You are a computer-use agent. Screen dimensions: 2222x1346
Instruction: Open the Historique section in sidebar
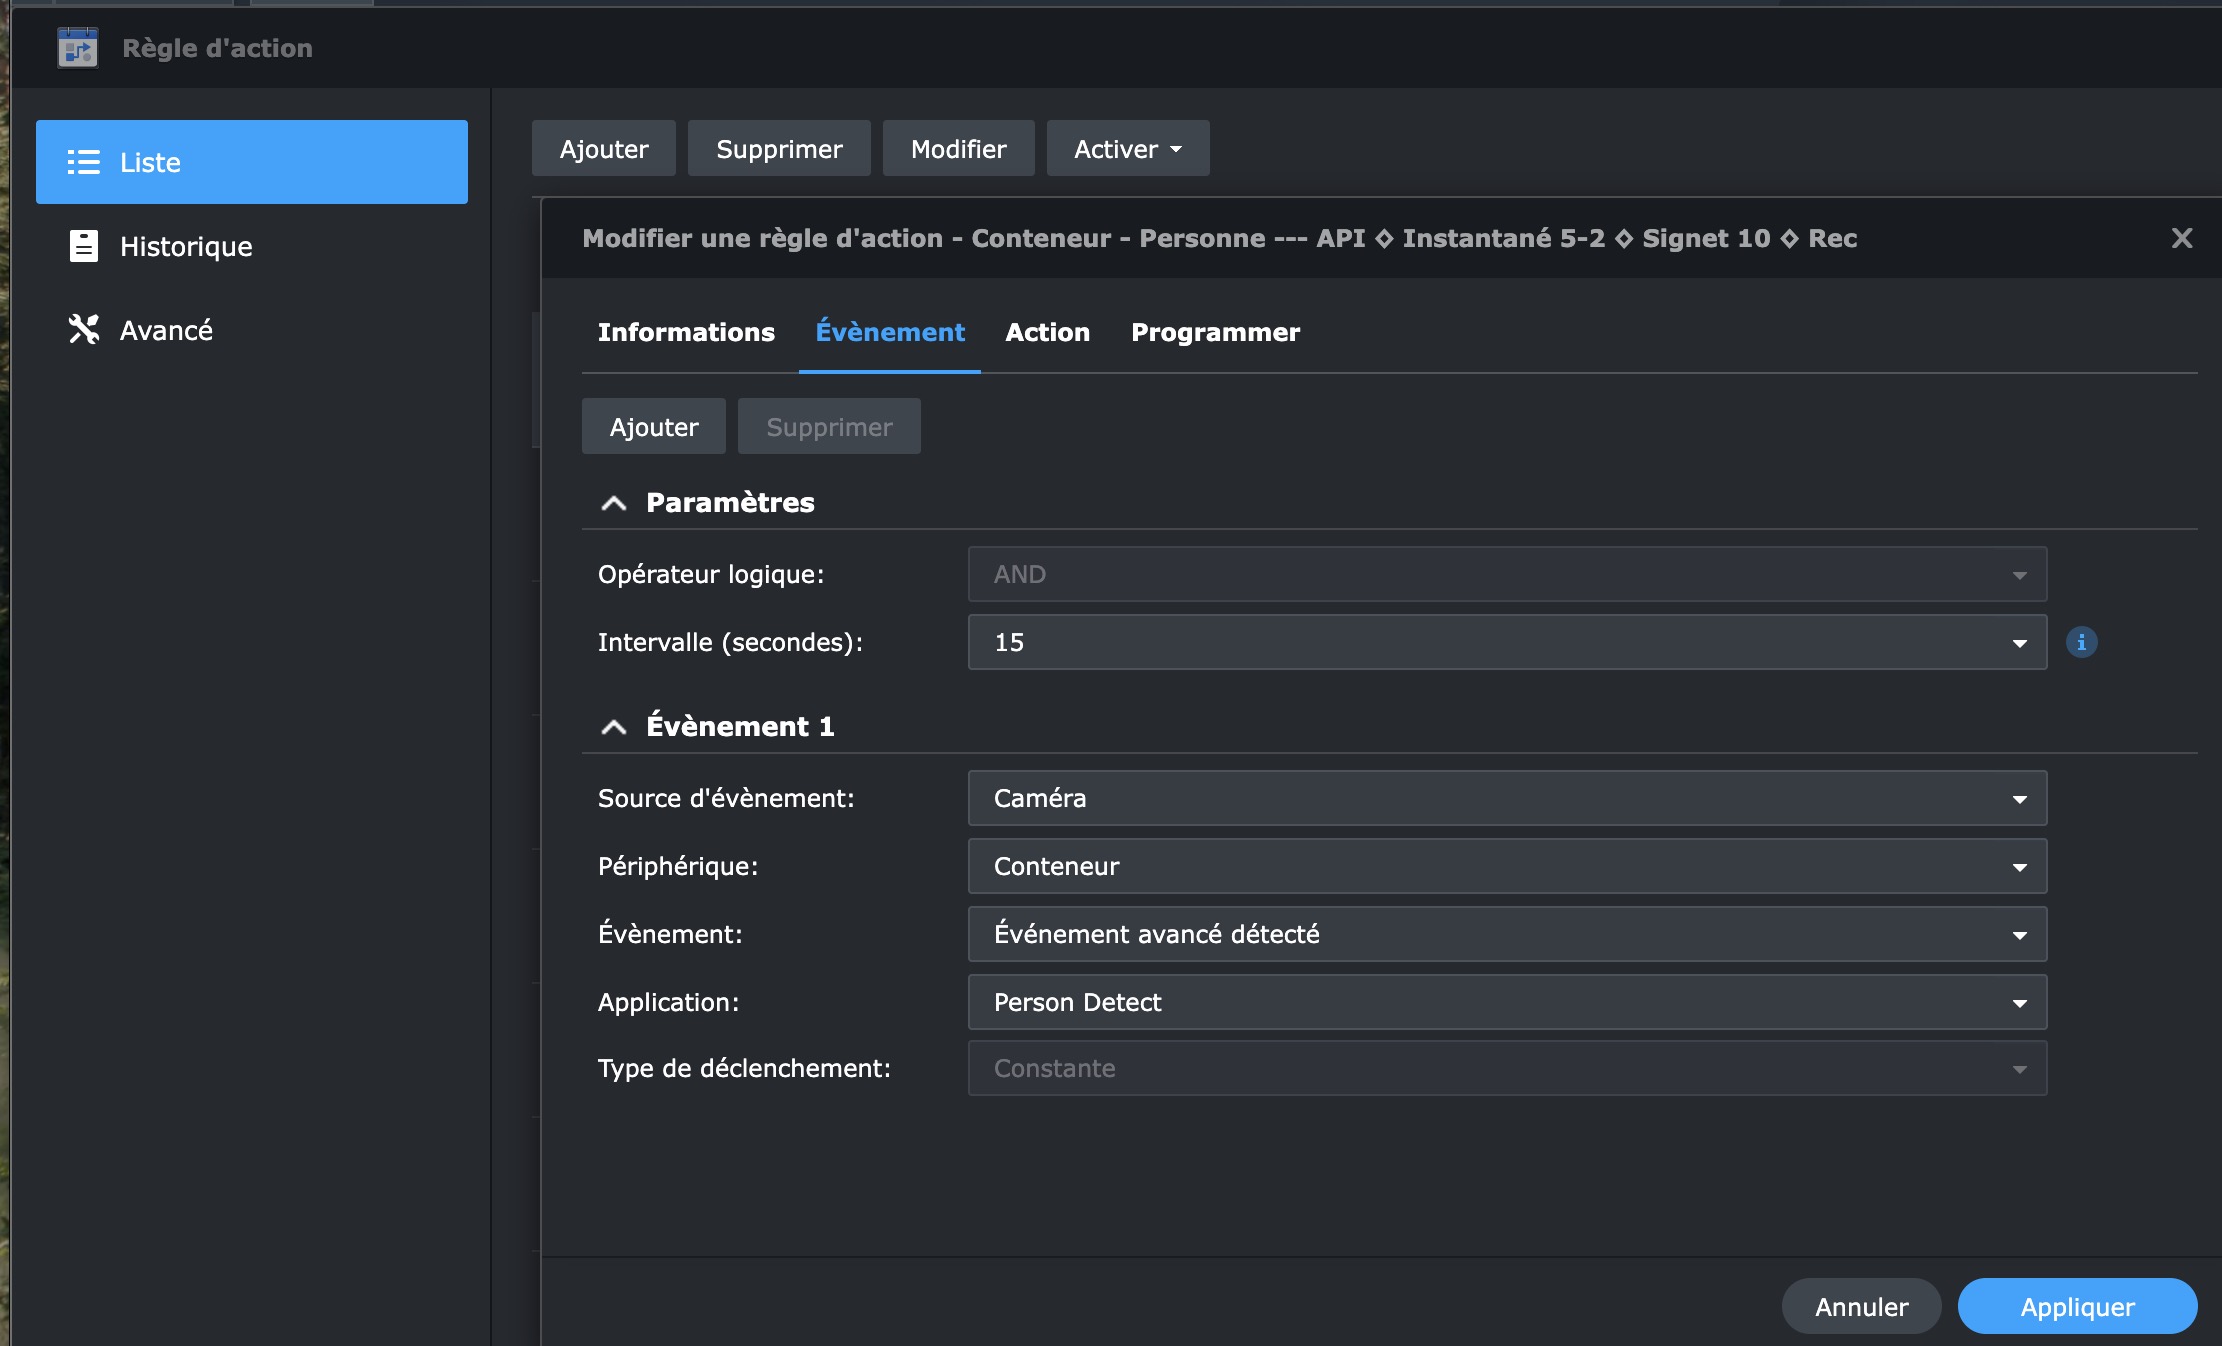pyautogui.click(x=185, y=246)
